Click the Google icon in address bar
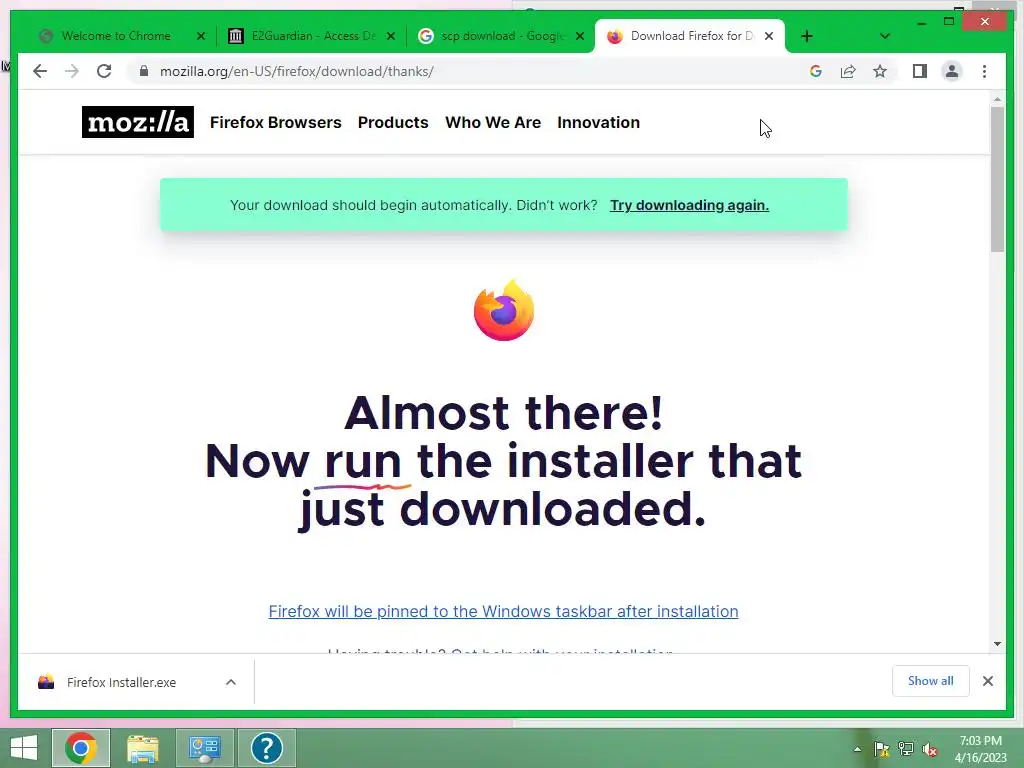The image size is (1024, 768). point(816,71)
